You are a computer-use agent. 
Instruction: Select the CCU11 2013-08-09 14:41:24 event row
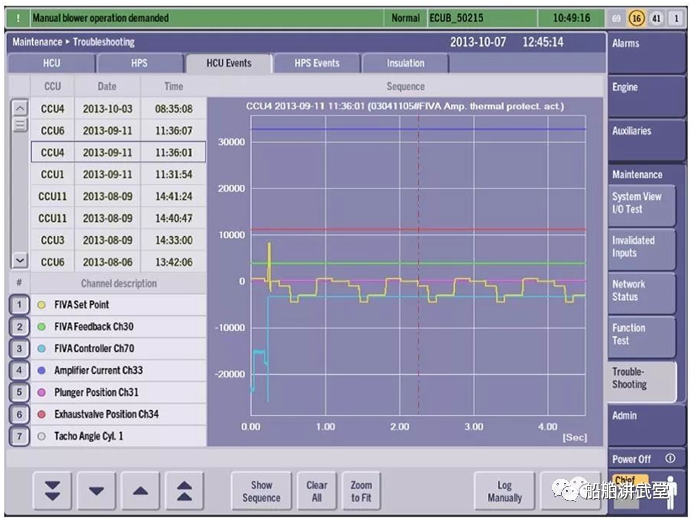pyautogui.click(x=118, y=196)
